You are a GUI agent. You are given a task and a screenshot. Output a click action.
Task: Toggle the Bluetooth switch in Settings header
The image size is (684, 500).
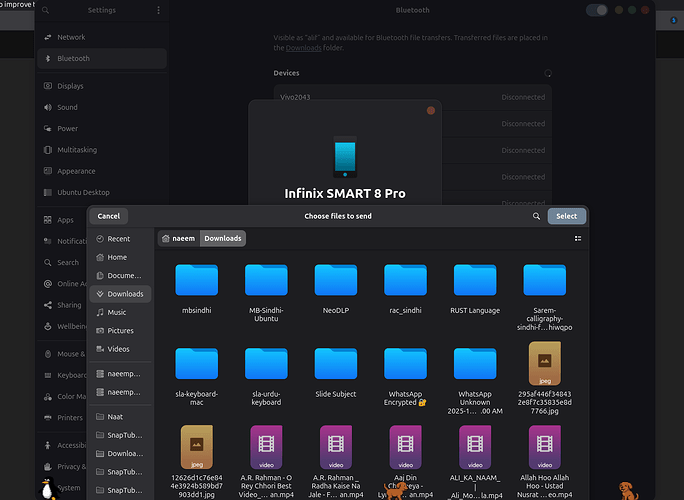596,10
